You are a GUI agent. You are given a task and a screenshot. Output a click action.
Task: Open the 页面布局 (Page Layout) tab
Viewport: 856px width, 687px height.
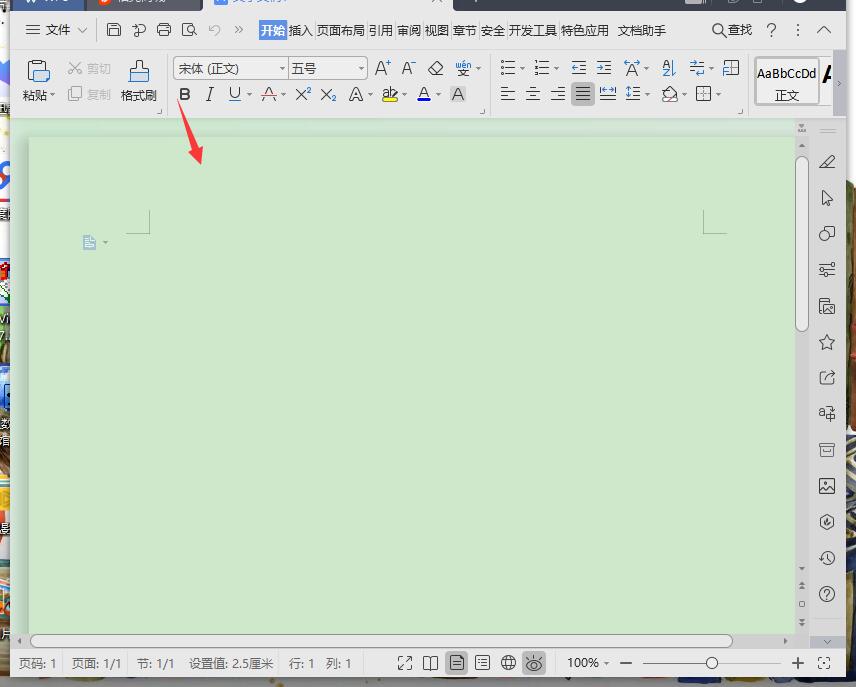coord(341,30)
